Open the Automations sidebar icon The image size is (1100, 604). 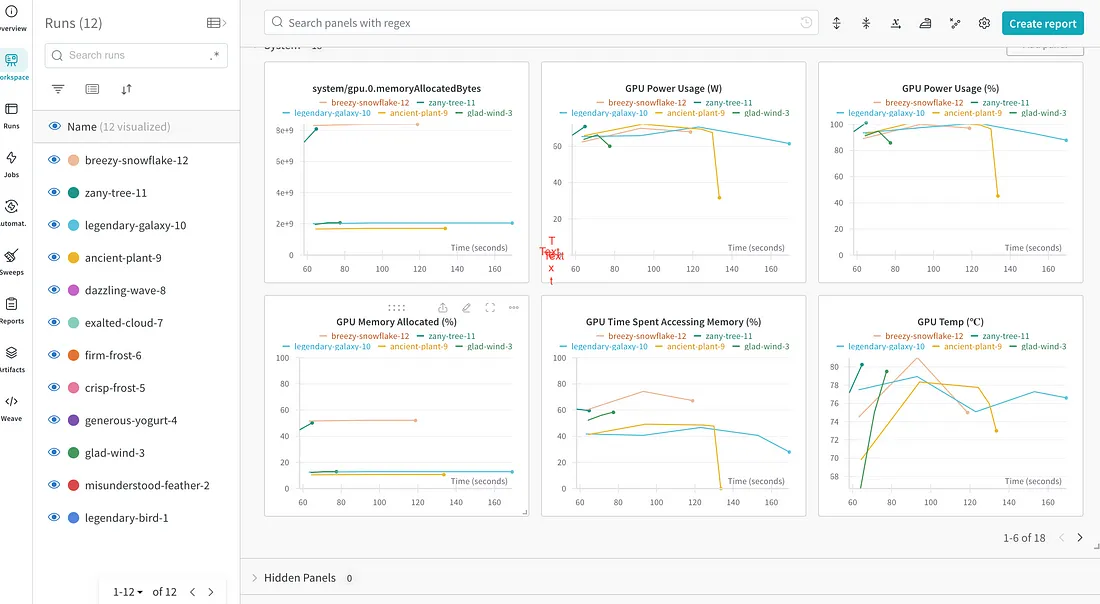(x=11, y=213)
